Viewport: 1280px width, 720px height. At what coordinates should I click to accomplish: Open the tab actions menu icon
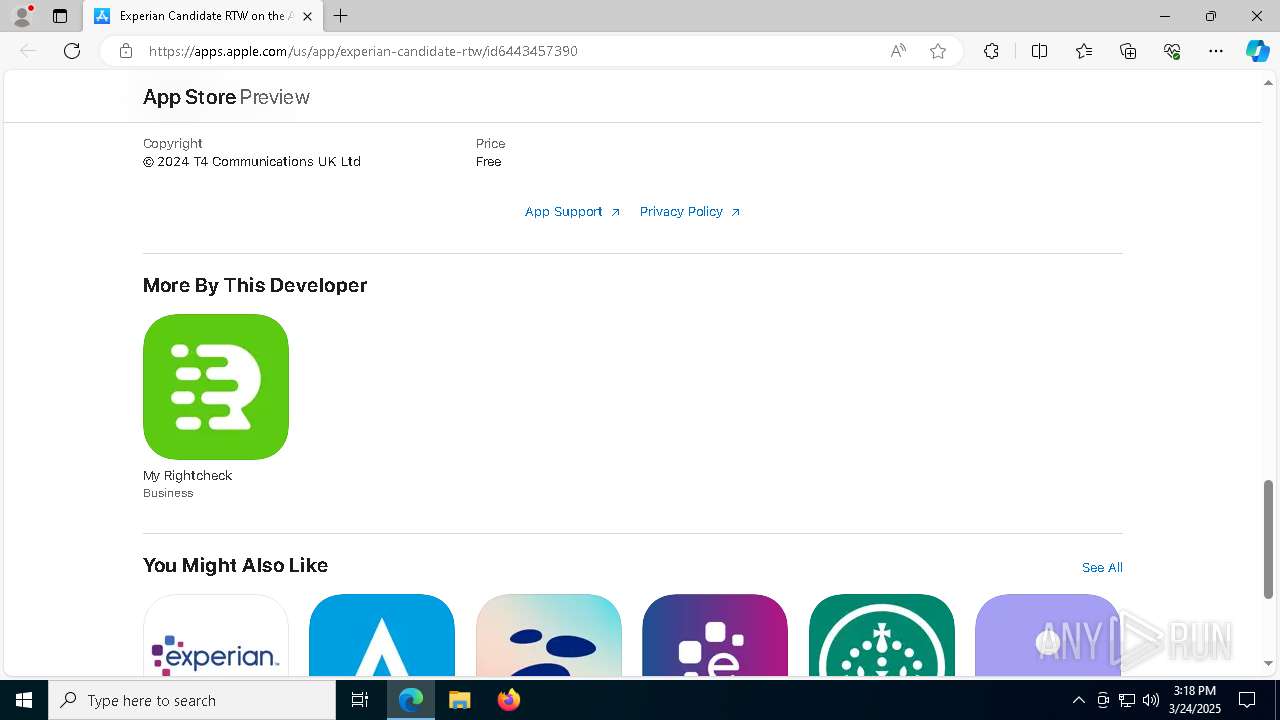pos(60,16)
